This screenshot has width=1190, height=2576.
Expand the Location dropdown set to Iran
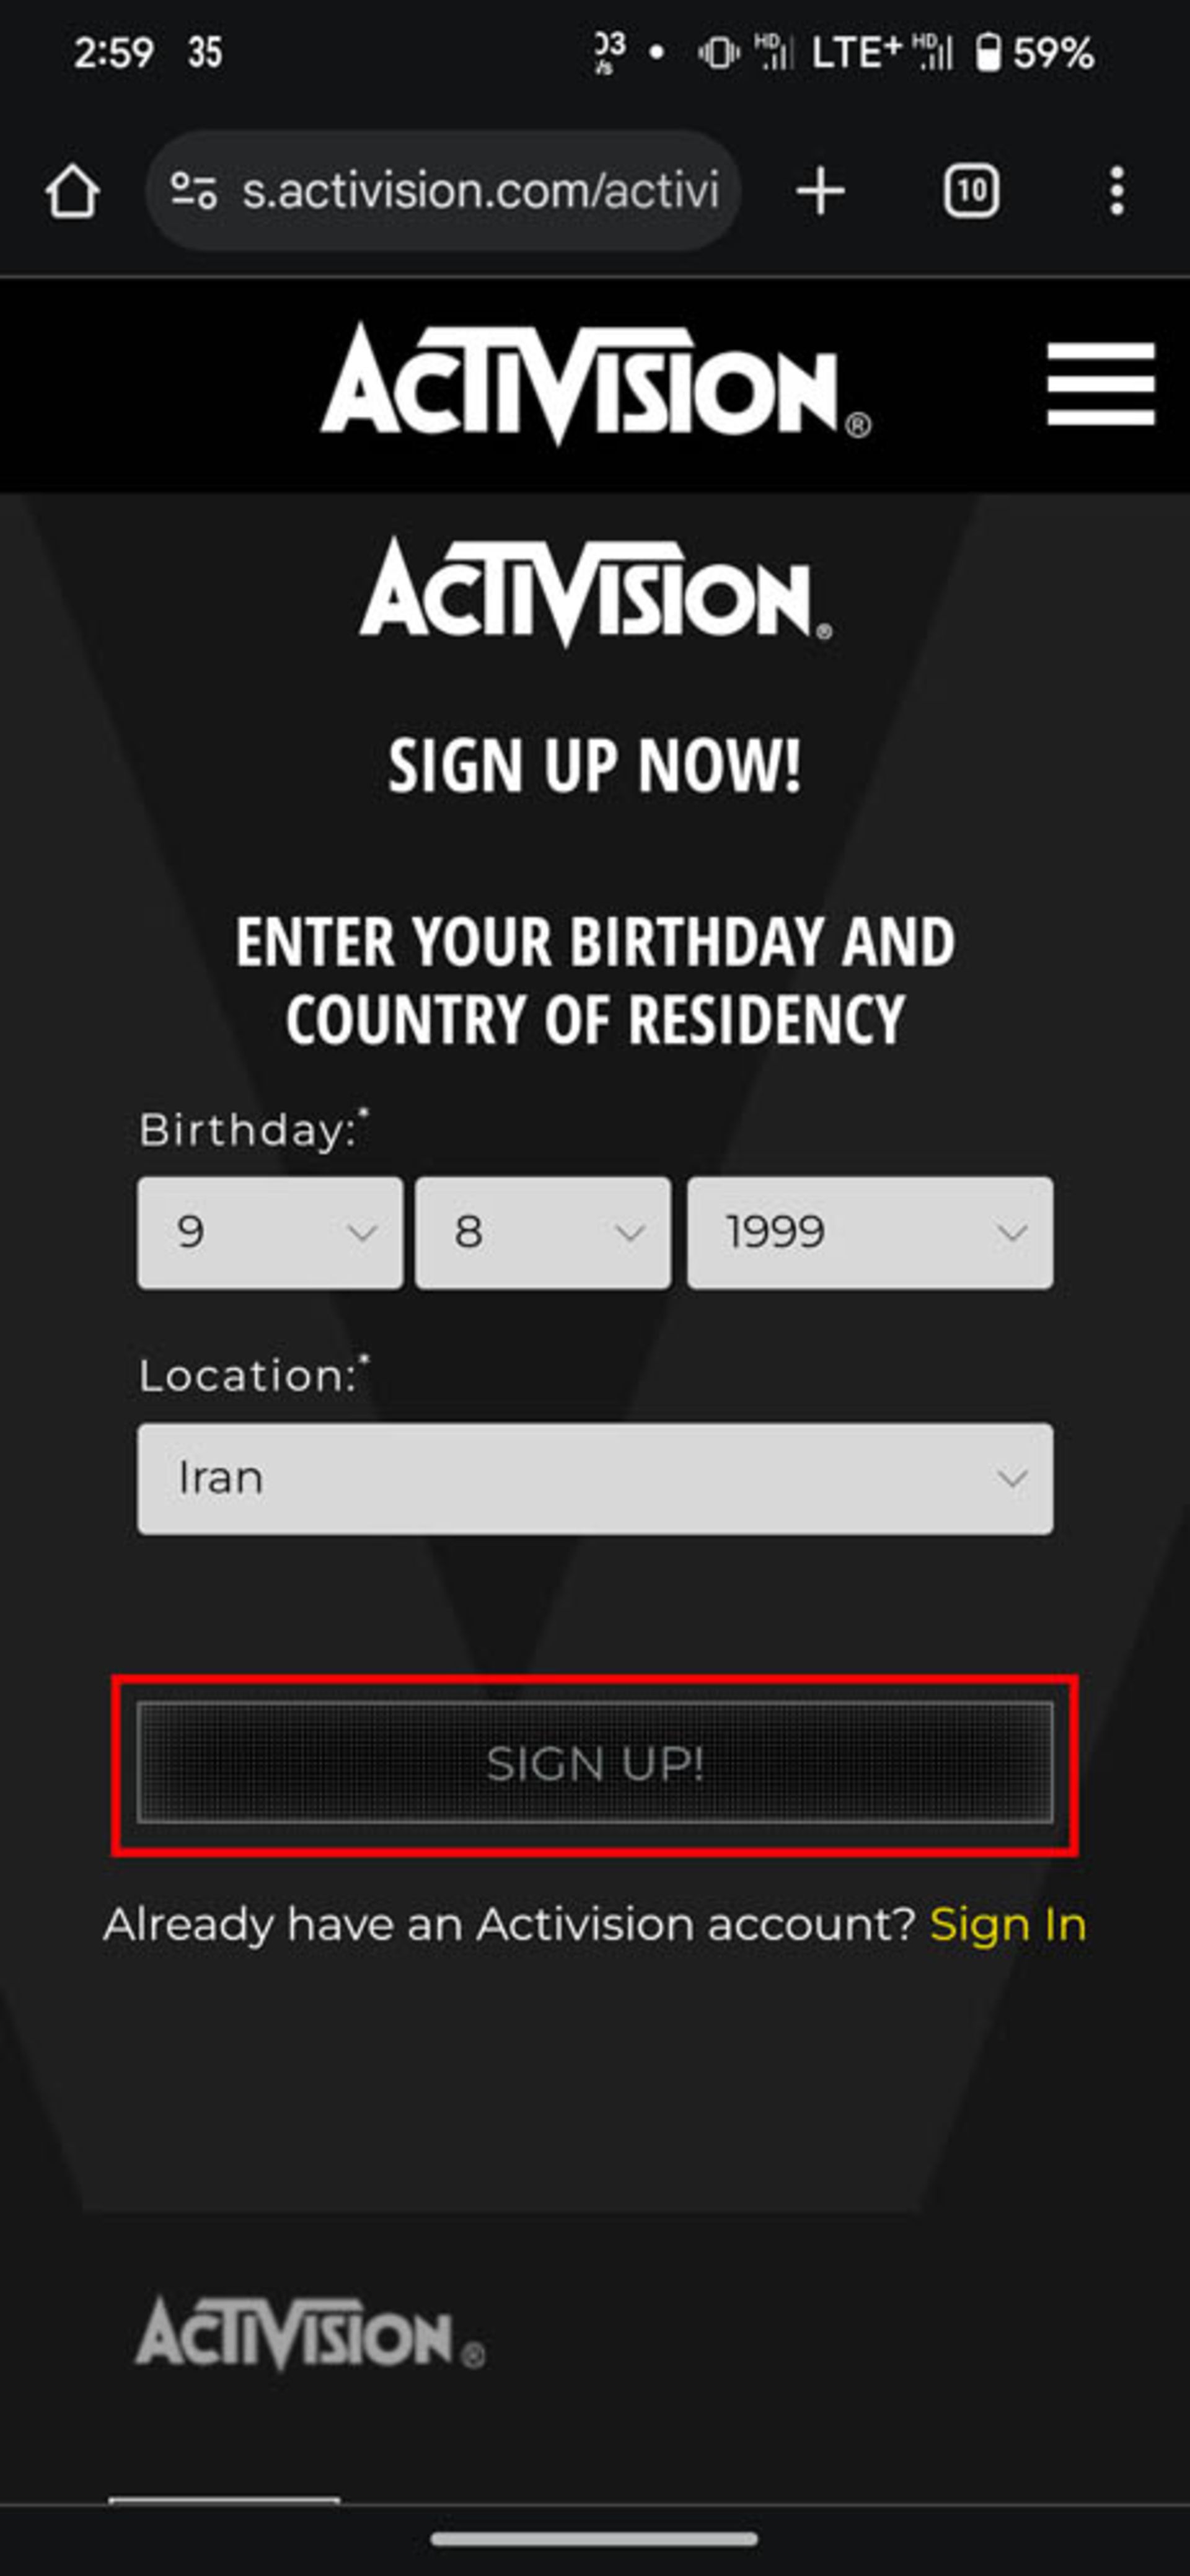click(x=595, y=1478)
